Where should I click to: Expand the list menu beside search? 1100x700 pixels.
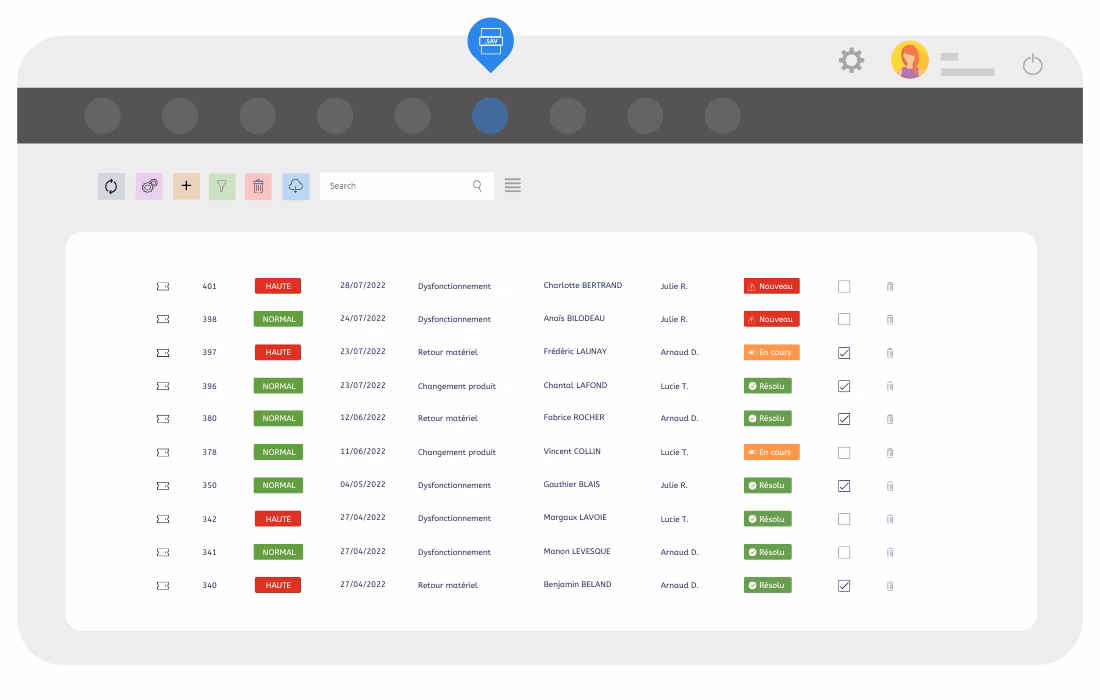(x=513, y=186)
